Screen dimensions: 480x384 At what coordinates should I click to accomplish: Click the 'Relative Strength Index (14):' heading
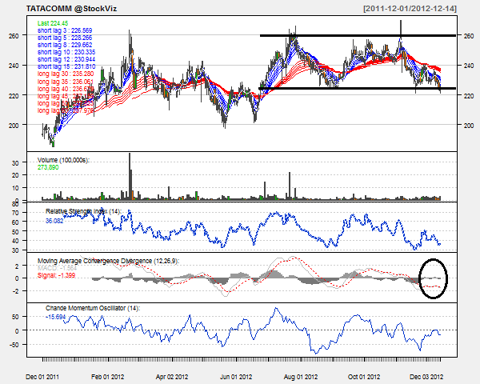pyautogui.click(x=83, y=211)
